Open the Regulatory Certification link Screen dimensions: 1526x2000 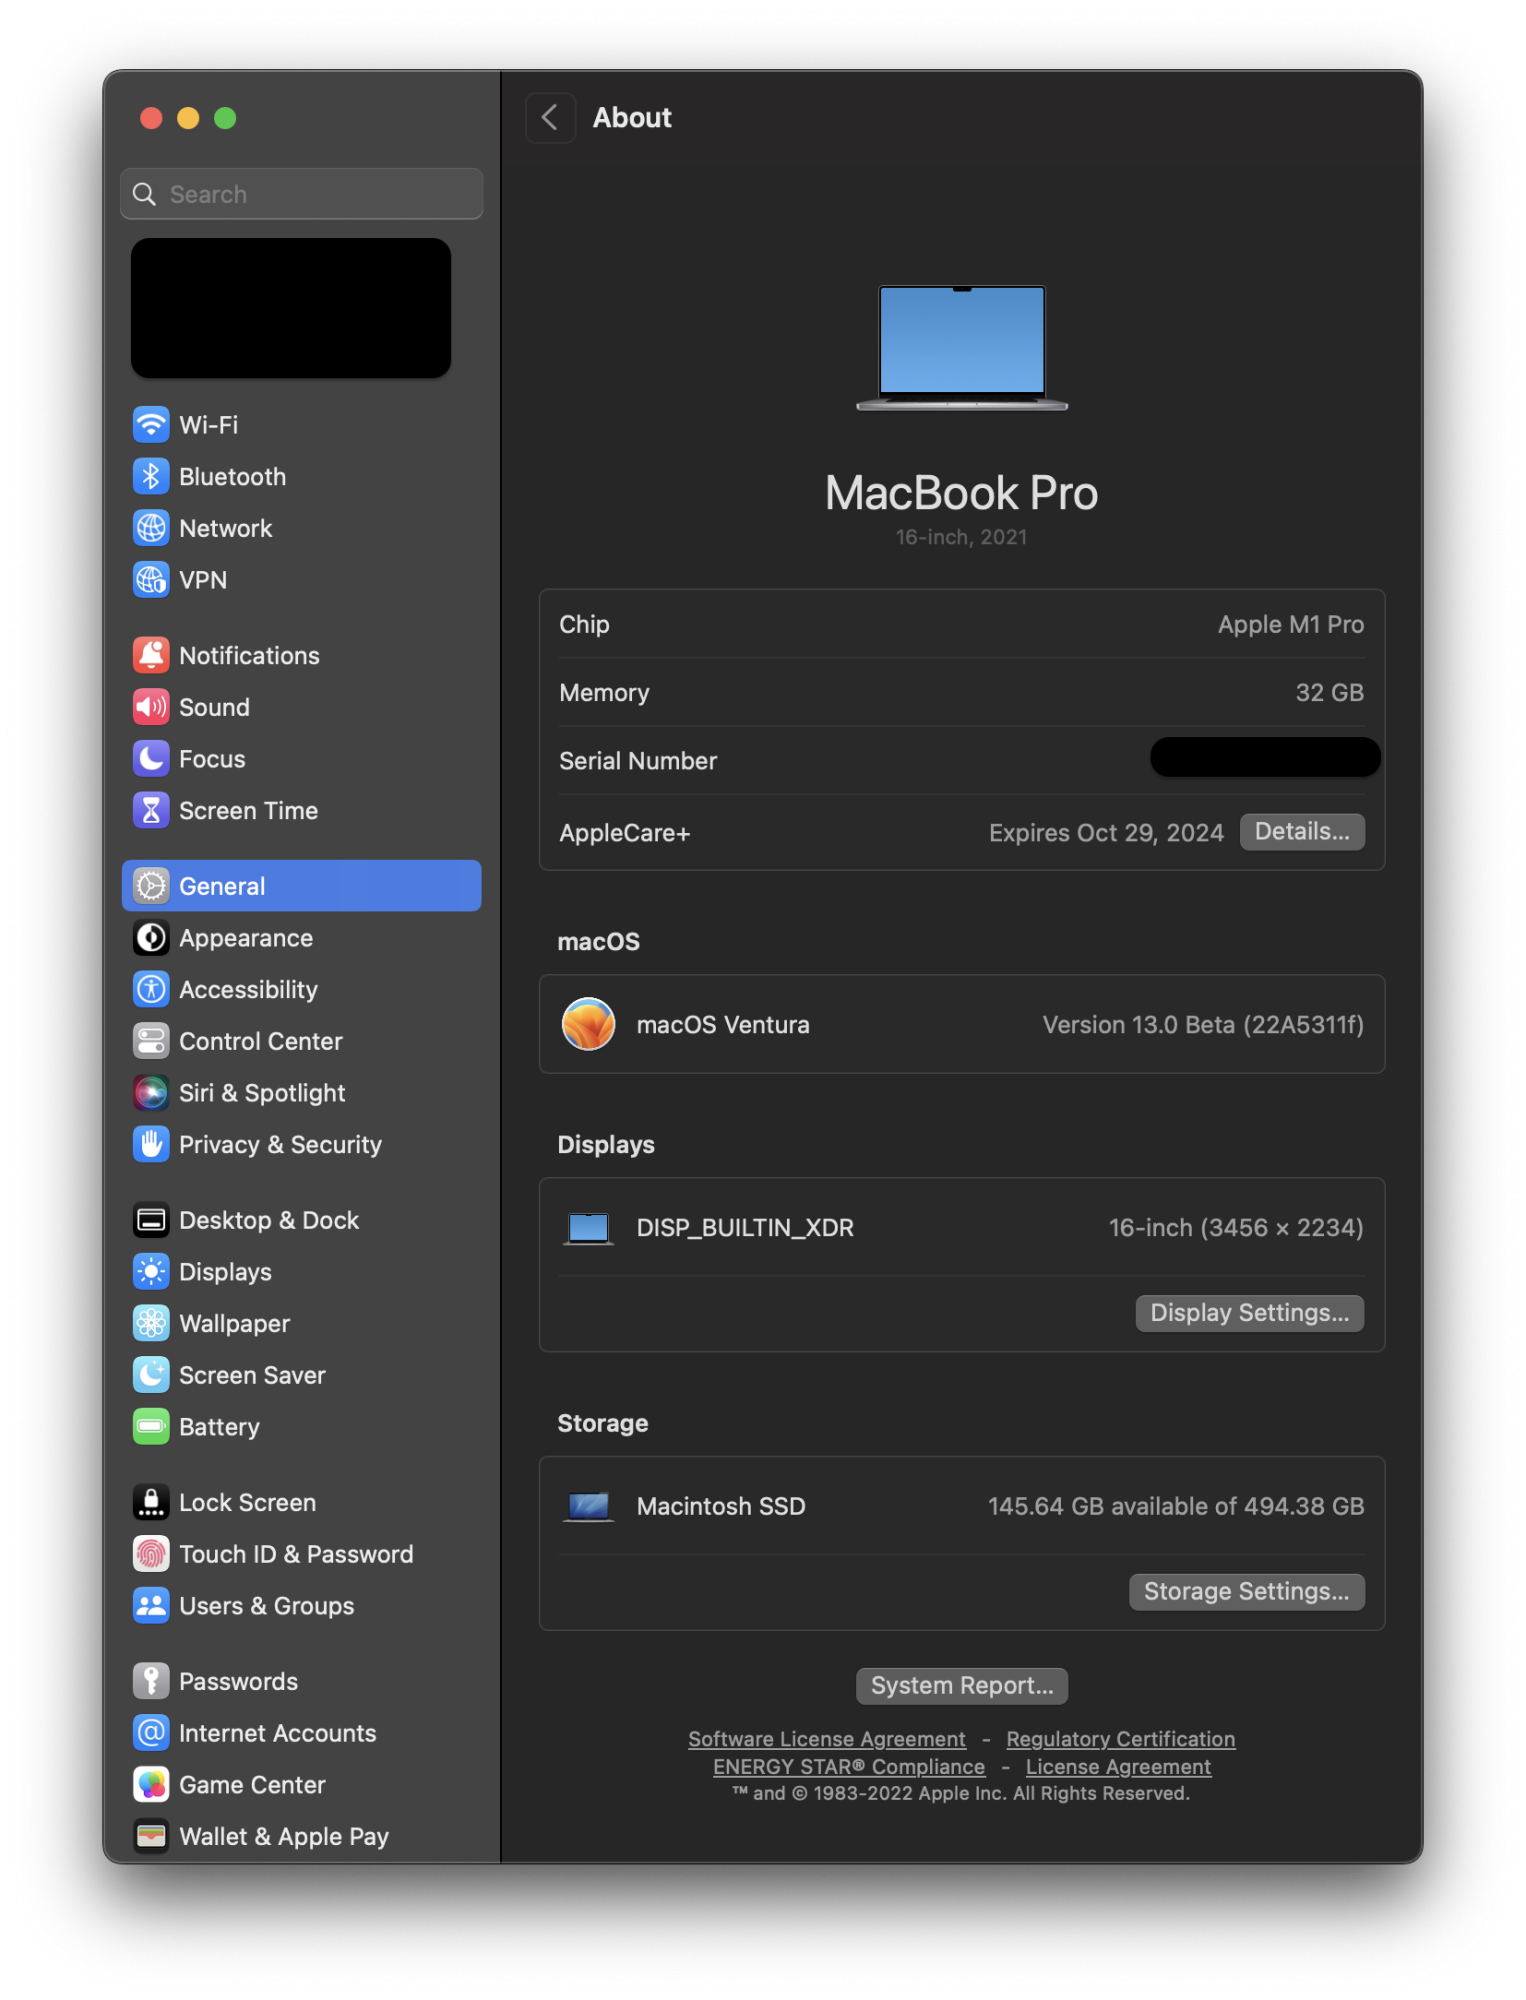(1121, 1739)
